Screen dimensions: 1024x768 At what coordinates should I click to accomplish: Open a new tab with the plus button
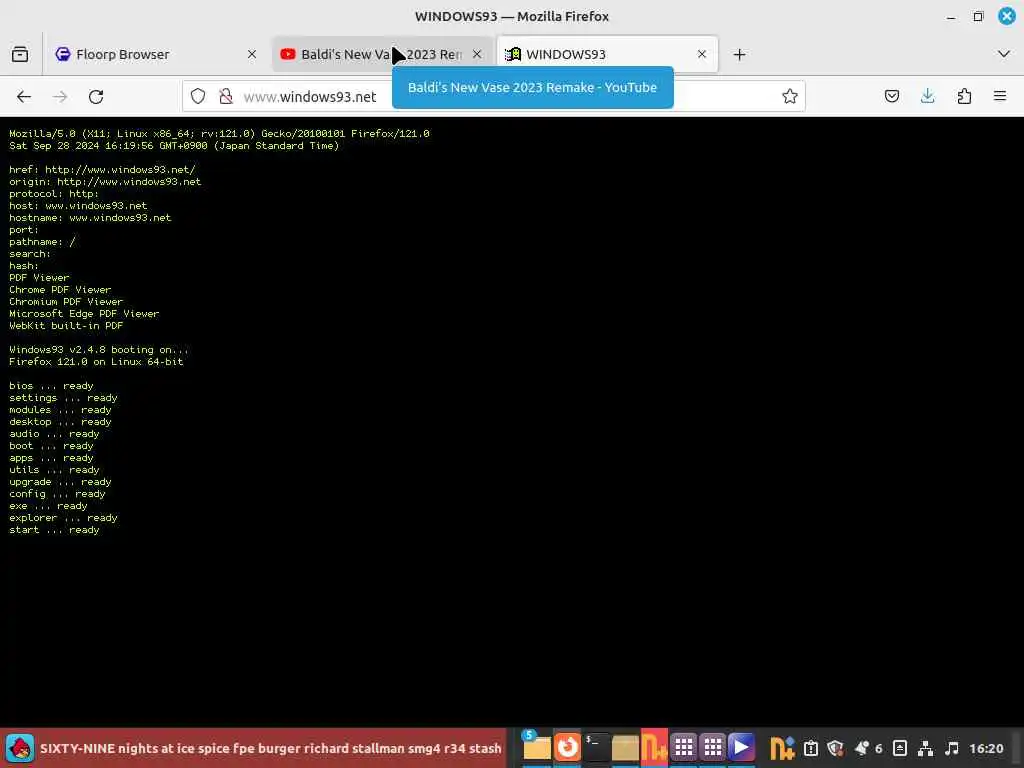[x=739, y=54]
